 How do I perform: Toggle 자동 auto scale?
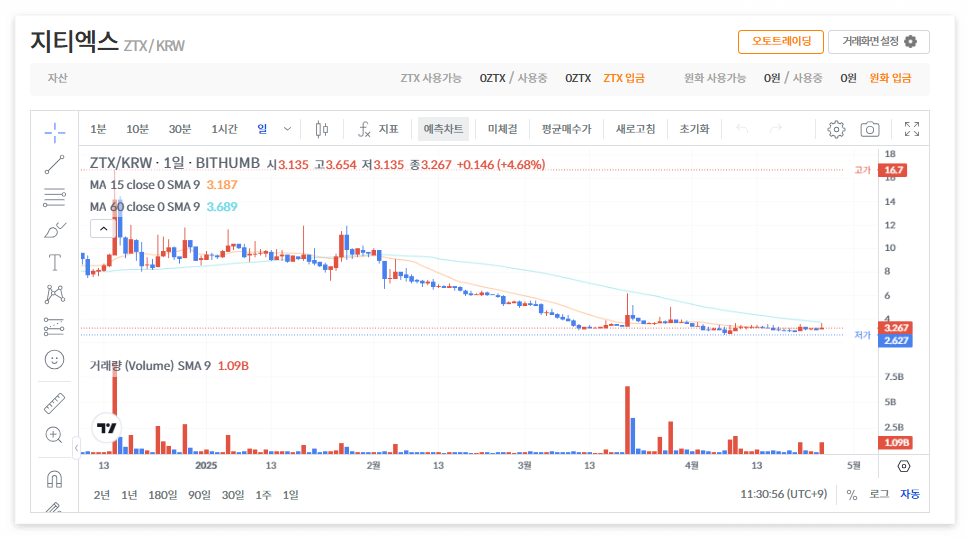pyautogui.click(x=909, y=494)
